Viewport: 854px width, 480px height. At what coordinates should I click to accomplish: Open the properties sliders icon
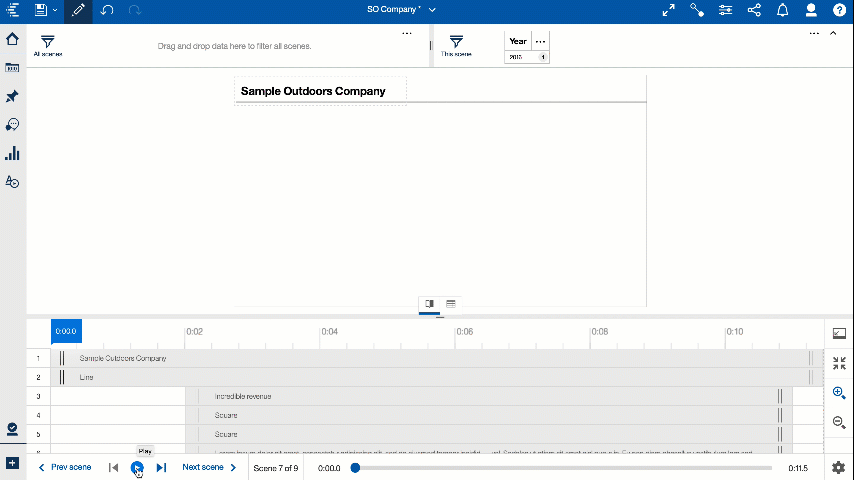[x=725, y=10]
